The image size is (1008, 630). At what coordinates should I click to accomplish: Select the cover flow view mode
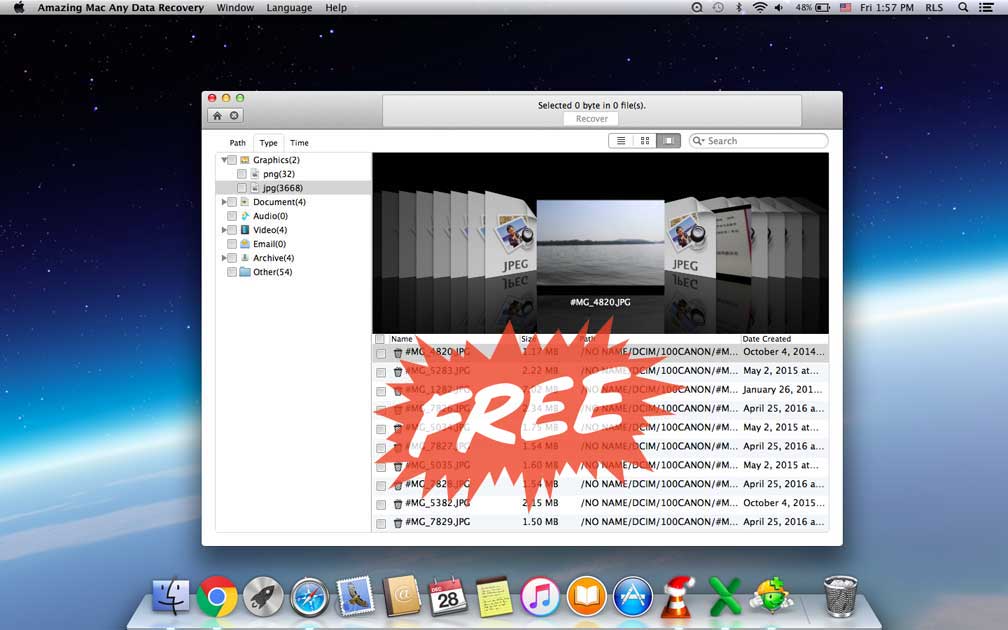(x=669, y=141)
